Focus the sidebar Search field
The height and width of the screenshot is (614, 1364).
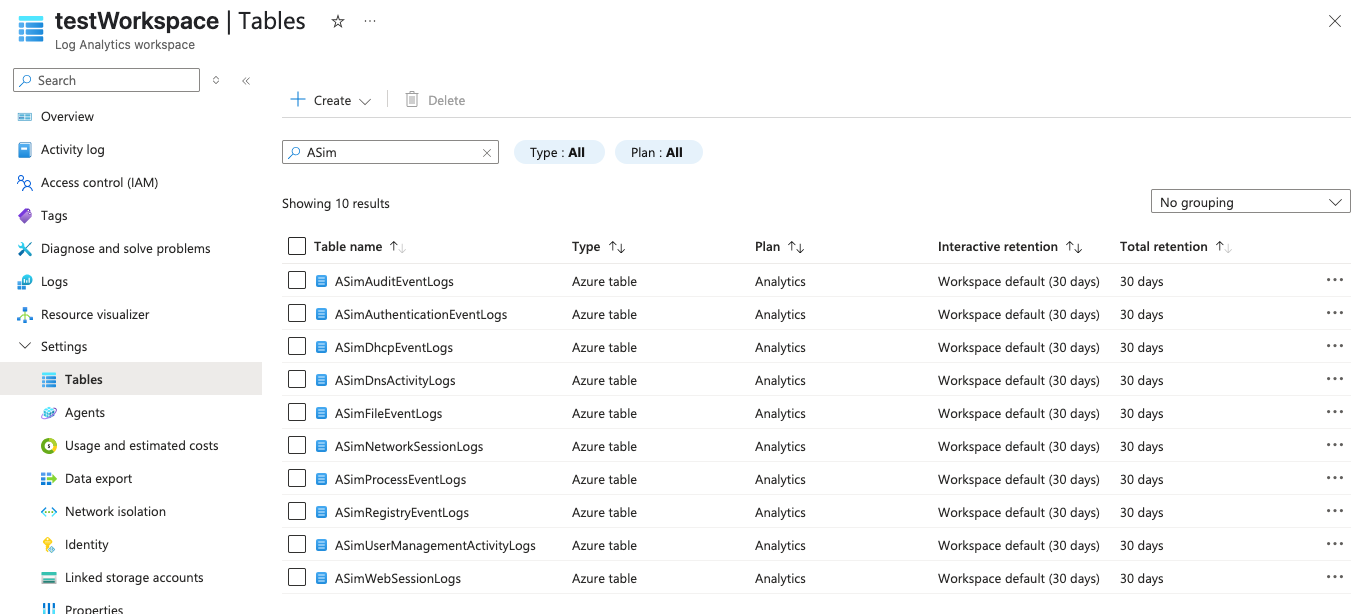coord(106,80)
